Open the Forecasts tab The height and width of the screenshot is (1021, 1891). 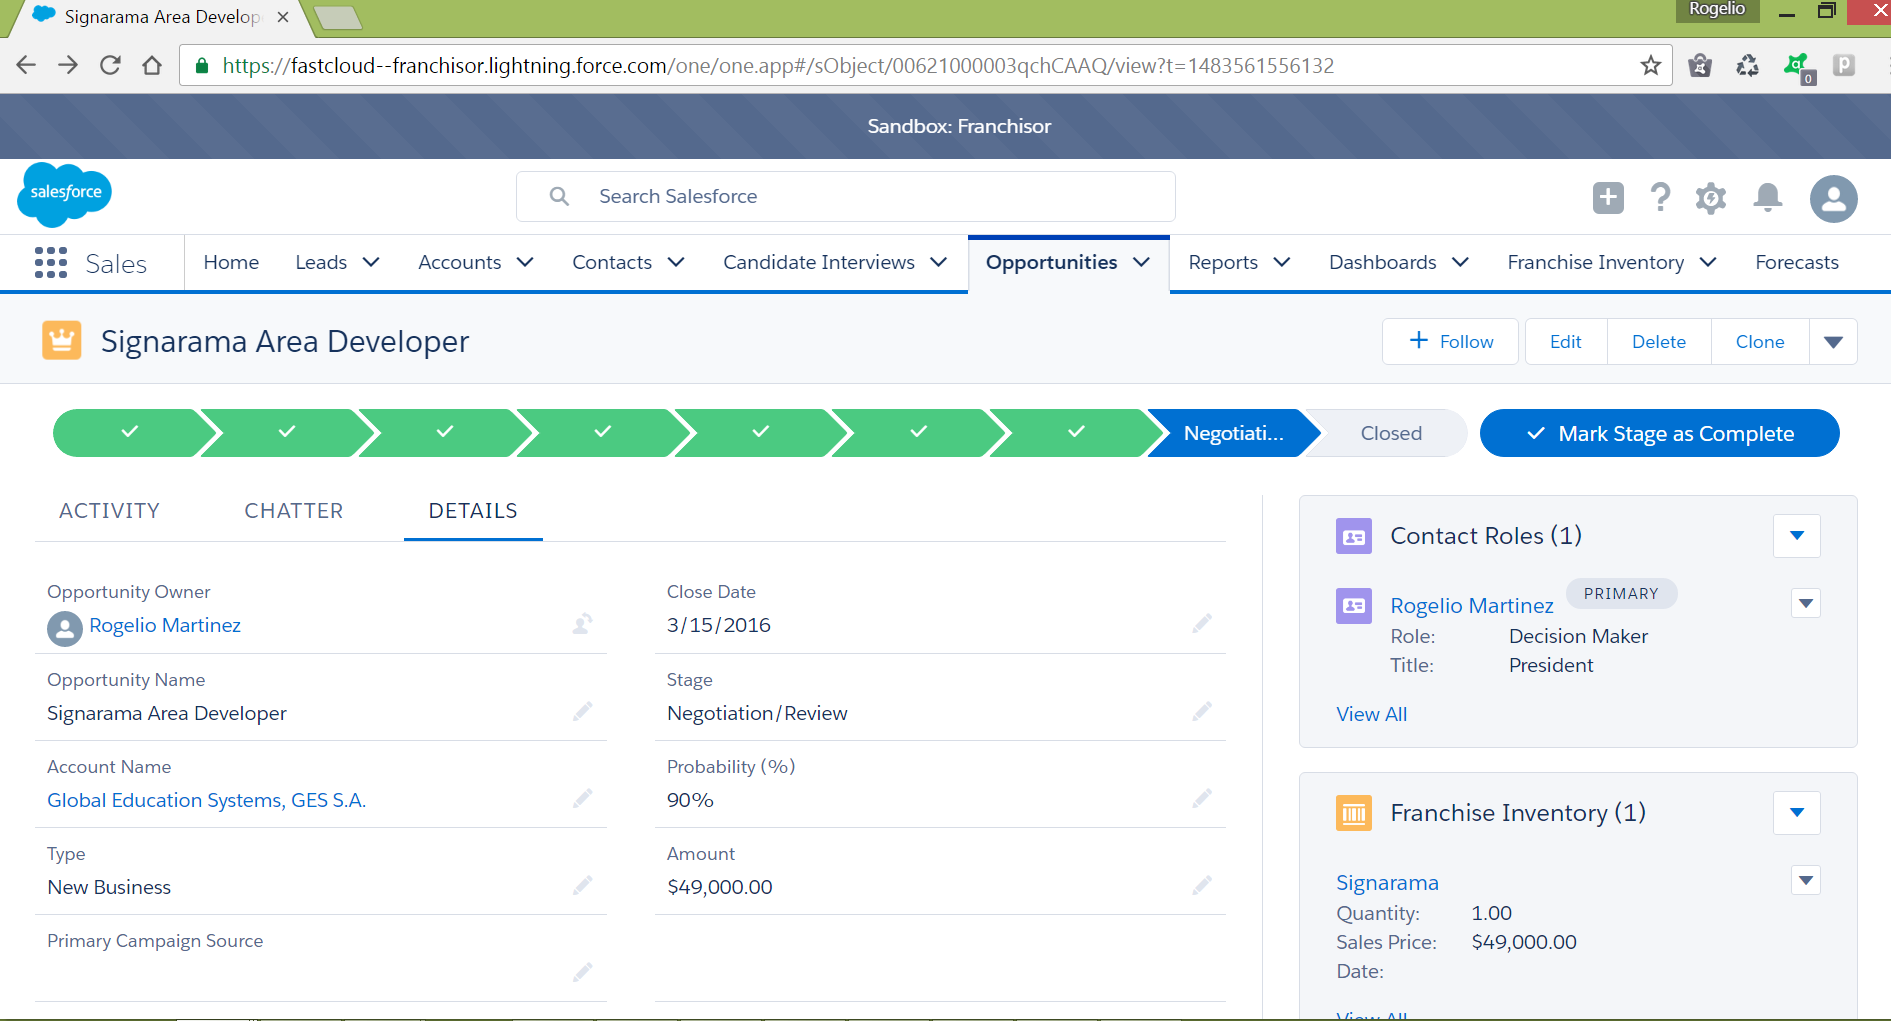click(x=1797, y=262)
